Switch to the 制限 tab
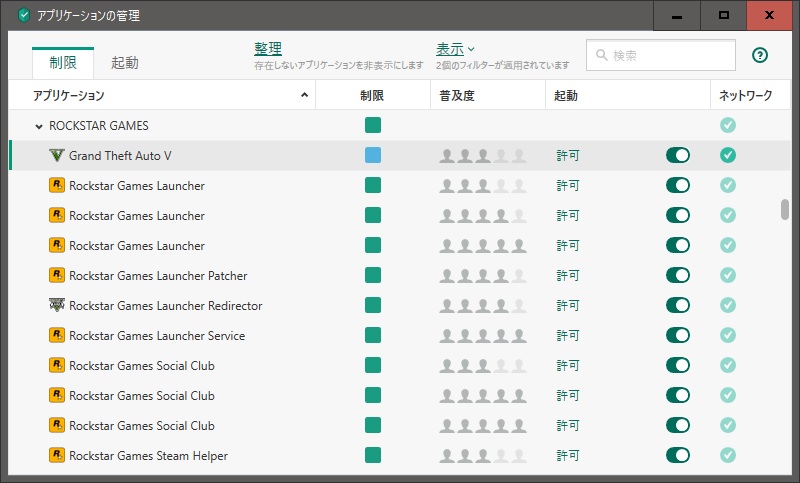The width and height of the screenshot is (800, 483). 63,63
